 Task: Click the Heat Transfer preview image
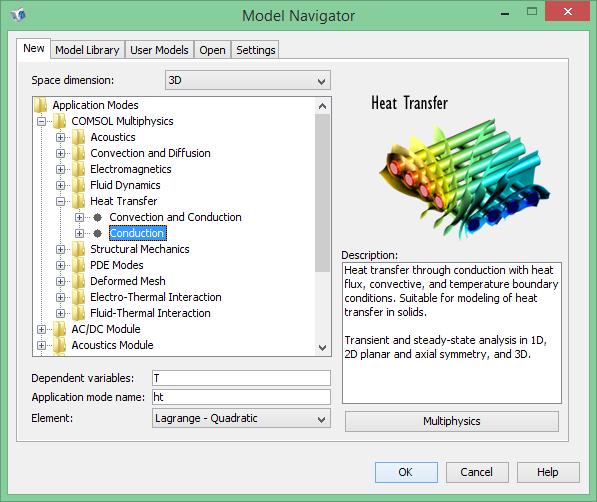click(x=465, y=178)
